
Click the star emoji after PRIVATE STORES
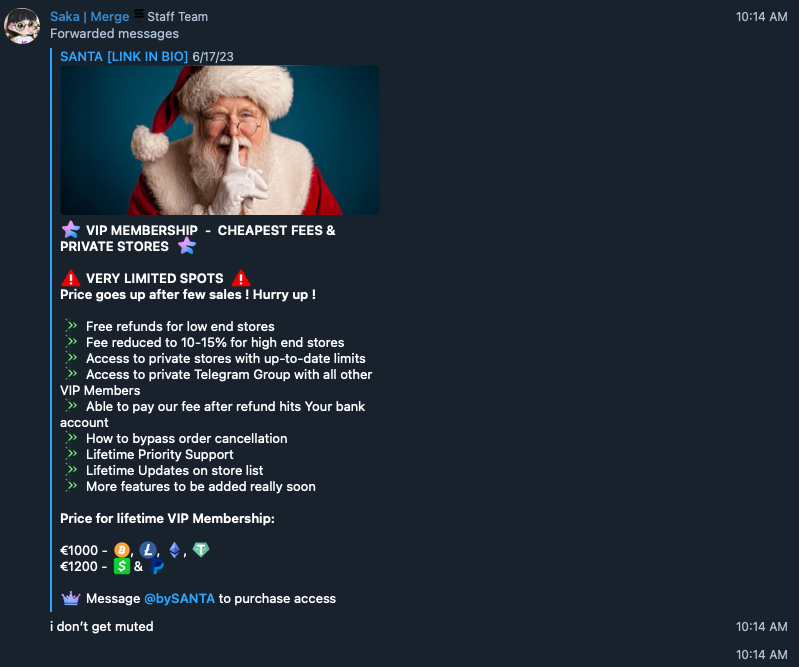(187, 246)
